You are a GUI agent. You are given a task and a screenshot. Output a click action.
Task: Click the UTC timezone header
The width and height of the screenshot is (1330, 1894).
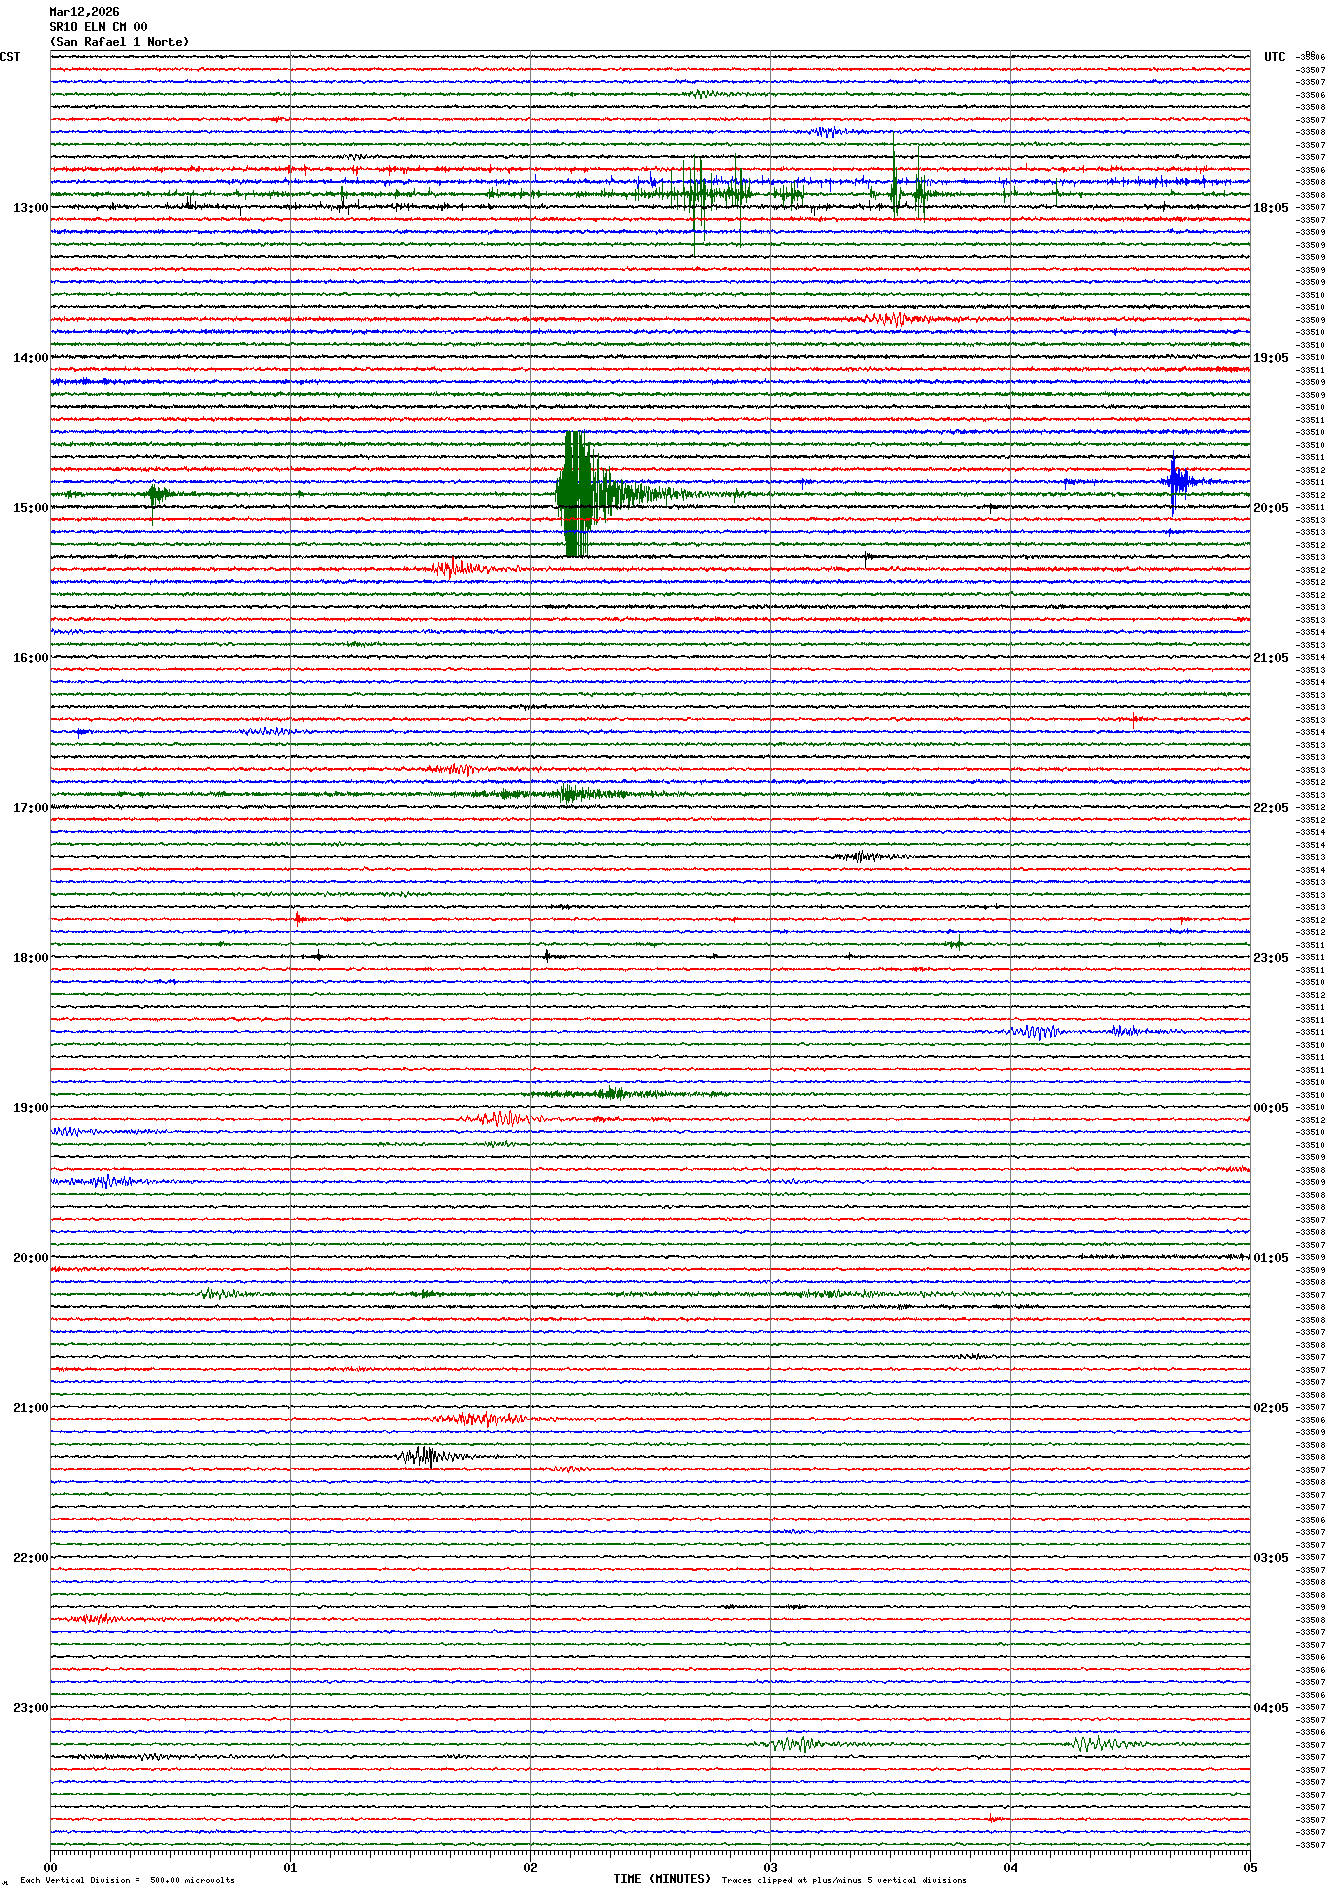click(x=1274, y=57)
